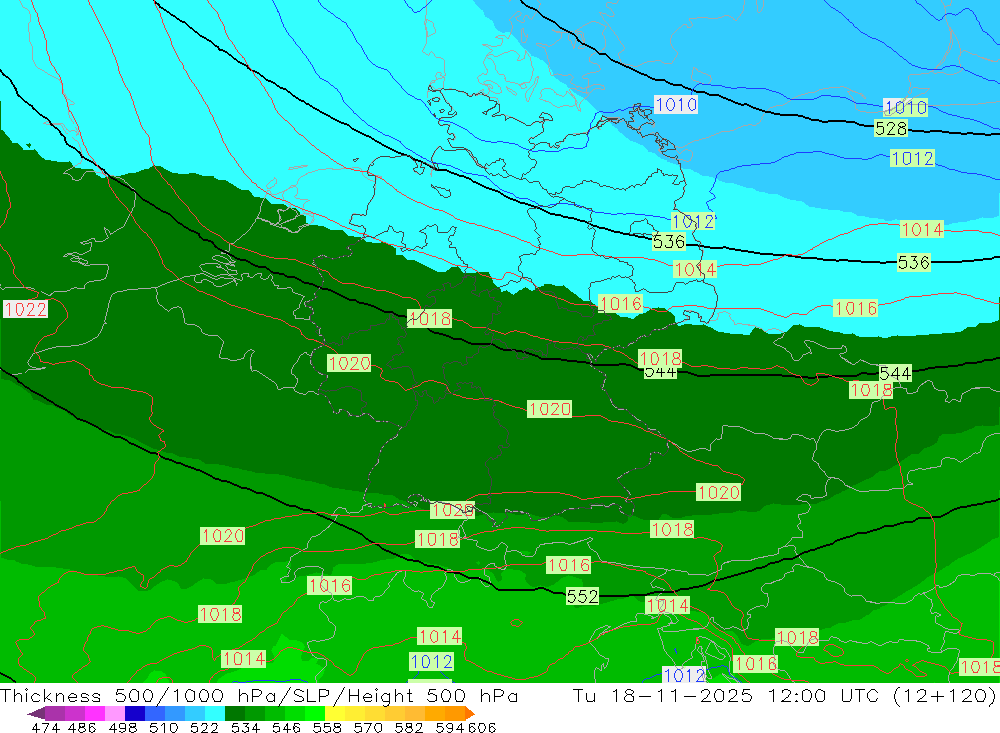Click the 1022 pressure label at left edge
1000x733 pixels.
click(26, 309)
